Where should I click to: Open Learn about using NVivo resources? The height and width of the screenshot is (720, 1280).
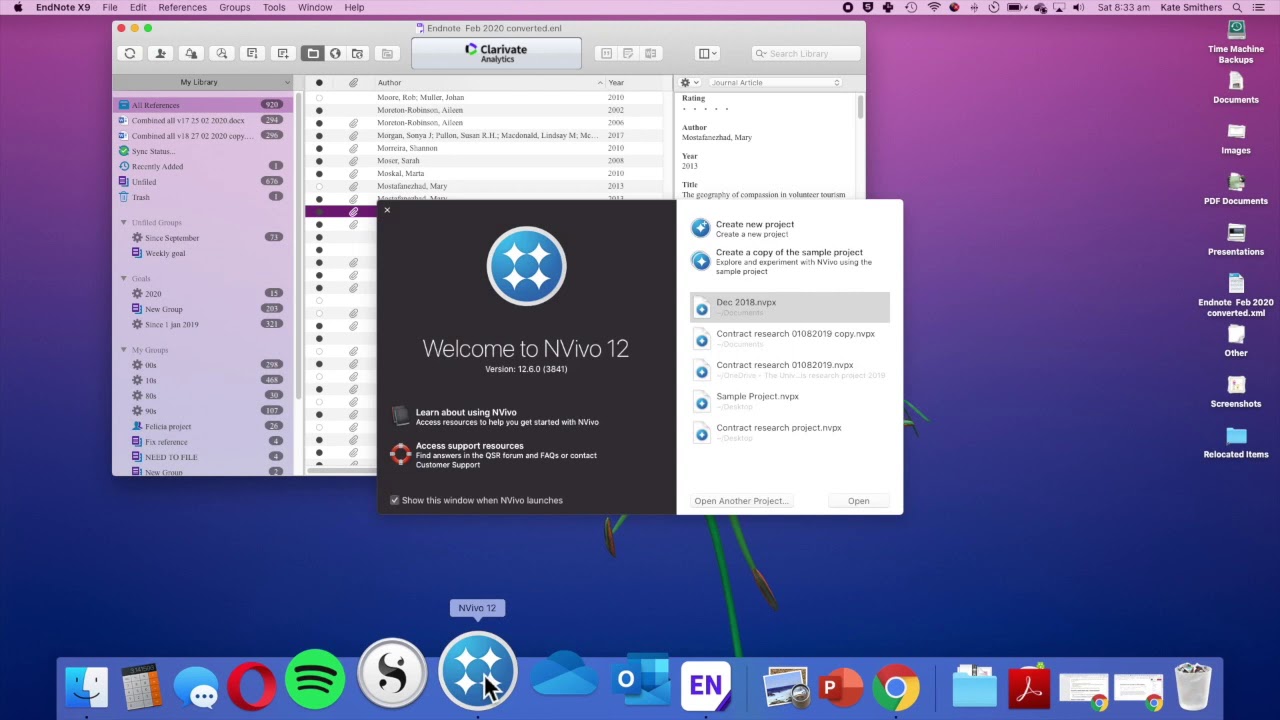(x=495, y=417)
